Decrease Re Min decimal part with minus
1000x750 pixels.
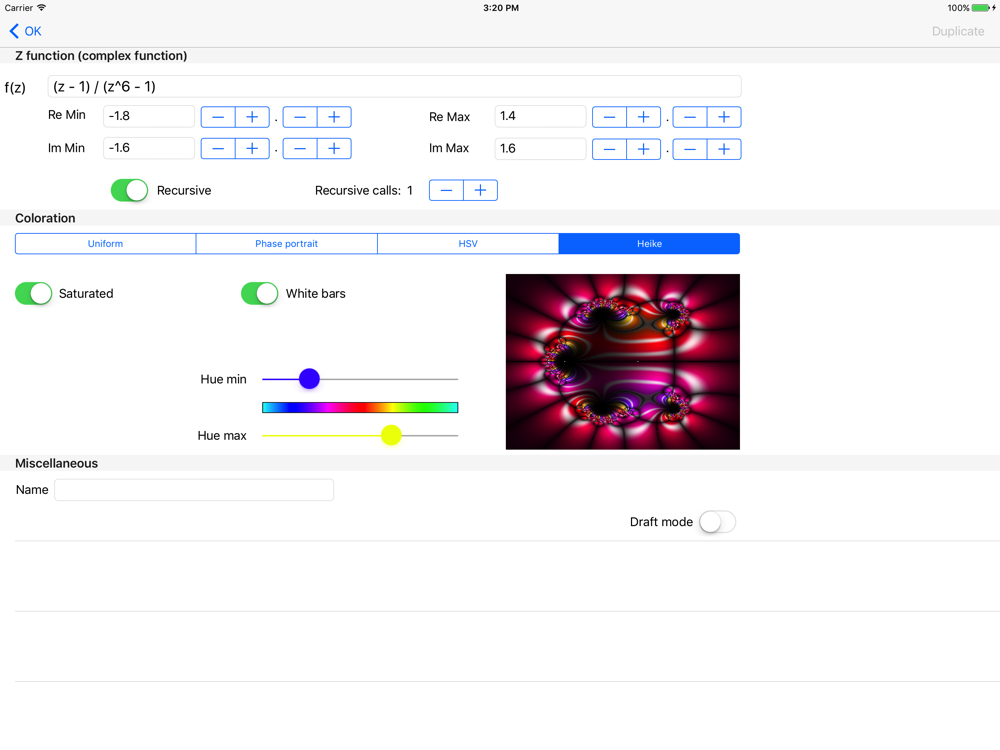point(300,117)
